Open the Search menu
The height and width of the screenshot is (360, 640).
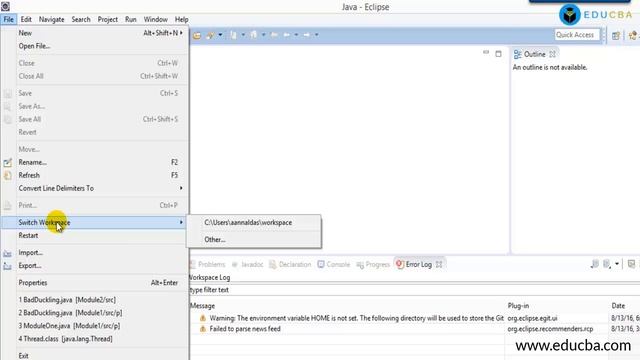point(81,19)
